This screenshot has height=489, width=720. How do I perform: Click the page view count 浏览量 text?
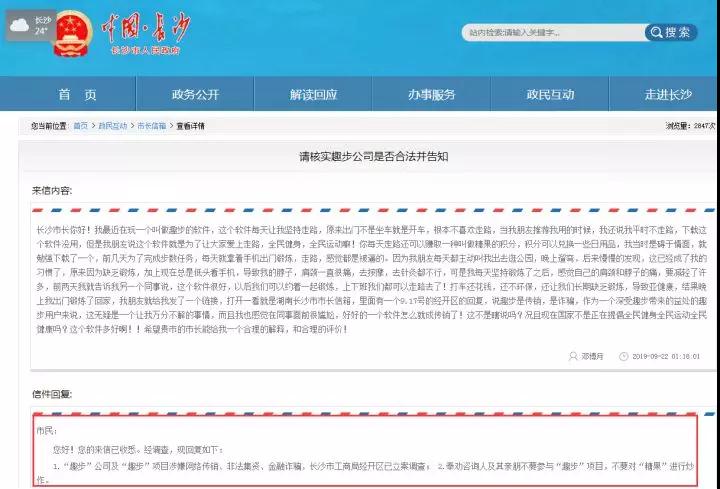691,126
